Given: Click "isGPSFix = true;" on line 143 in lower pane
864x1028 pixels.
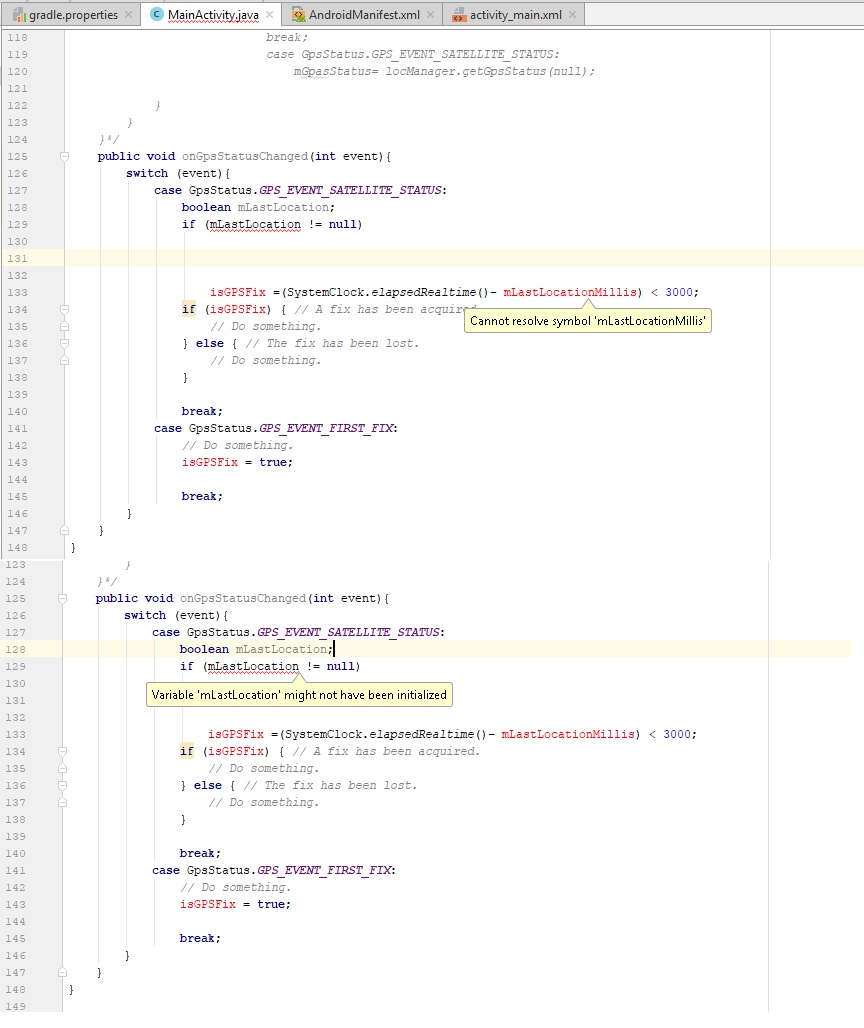Looking at the screenshot, I should tap(235, 904).
